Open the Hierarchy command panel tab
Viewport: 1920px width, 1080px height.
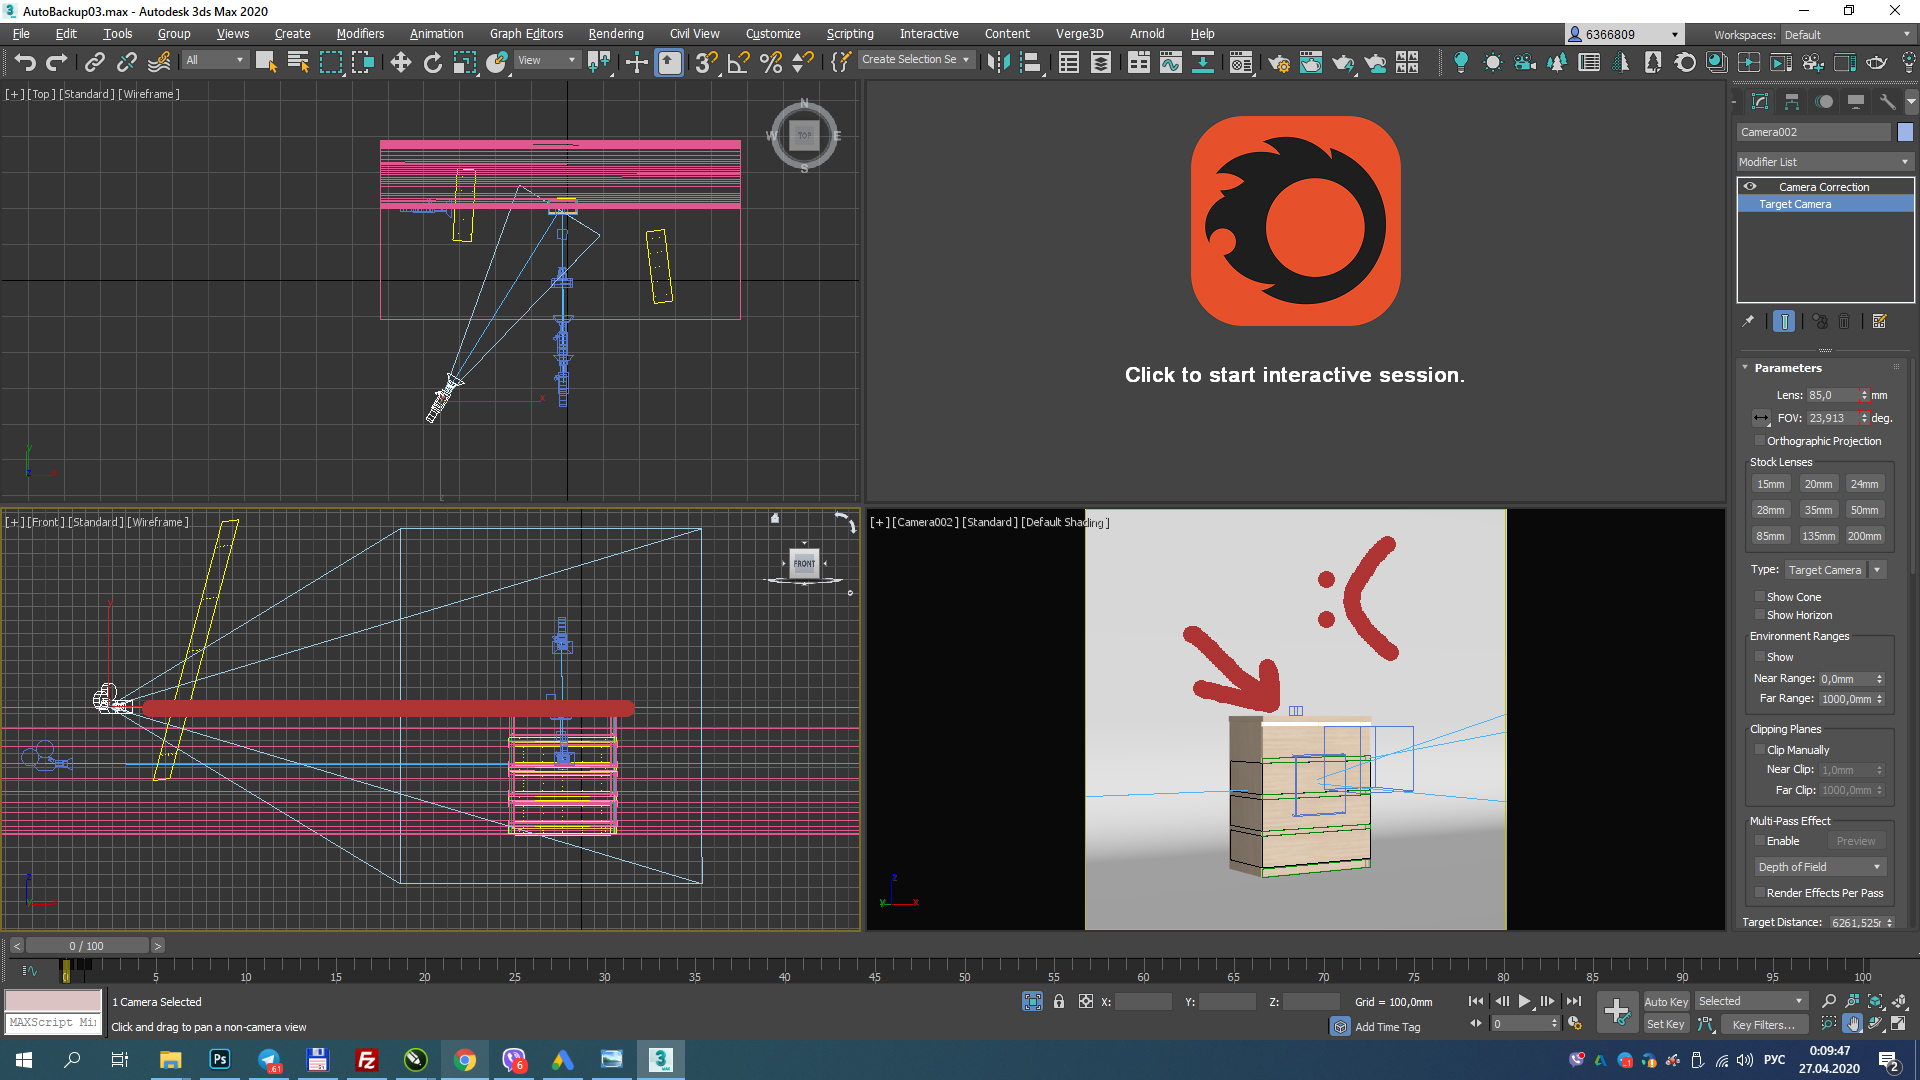pos(1792,101)
